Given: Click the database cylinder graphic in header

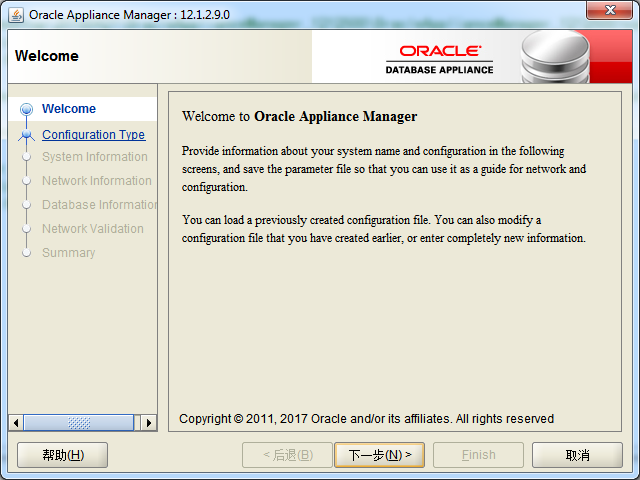Looking at the screenshot, I should coord(556,57).
